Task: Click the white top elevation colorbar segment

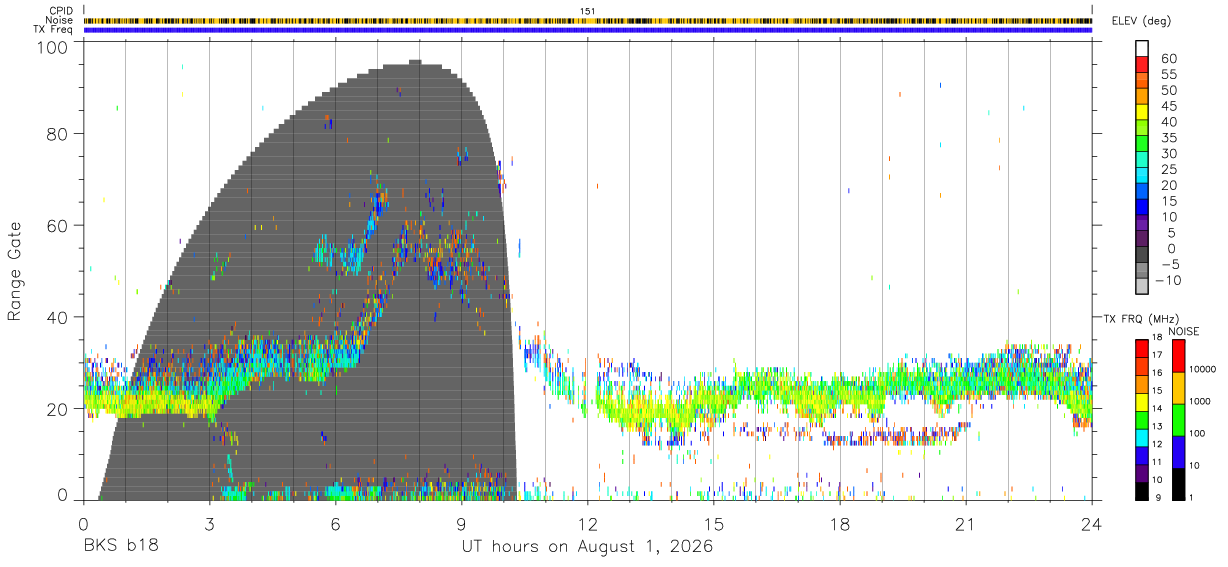Action: point(1143,48)
